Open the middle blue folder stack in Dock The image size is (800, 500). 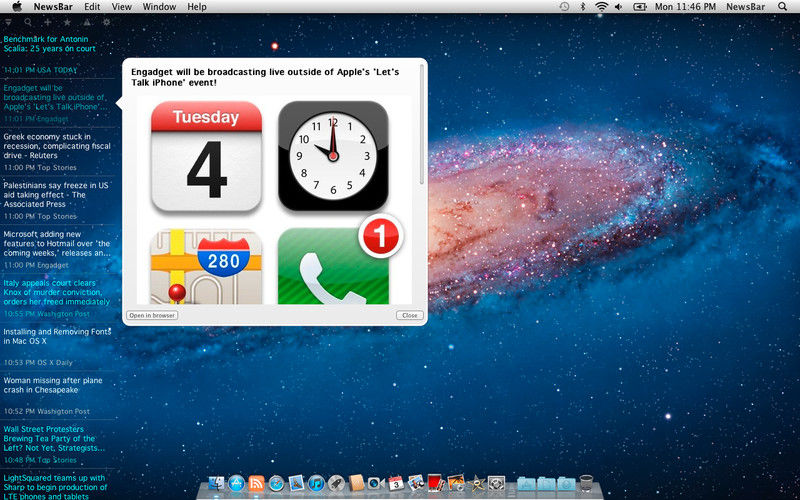546,483
